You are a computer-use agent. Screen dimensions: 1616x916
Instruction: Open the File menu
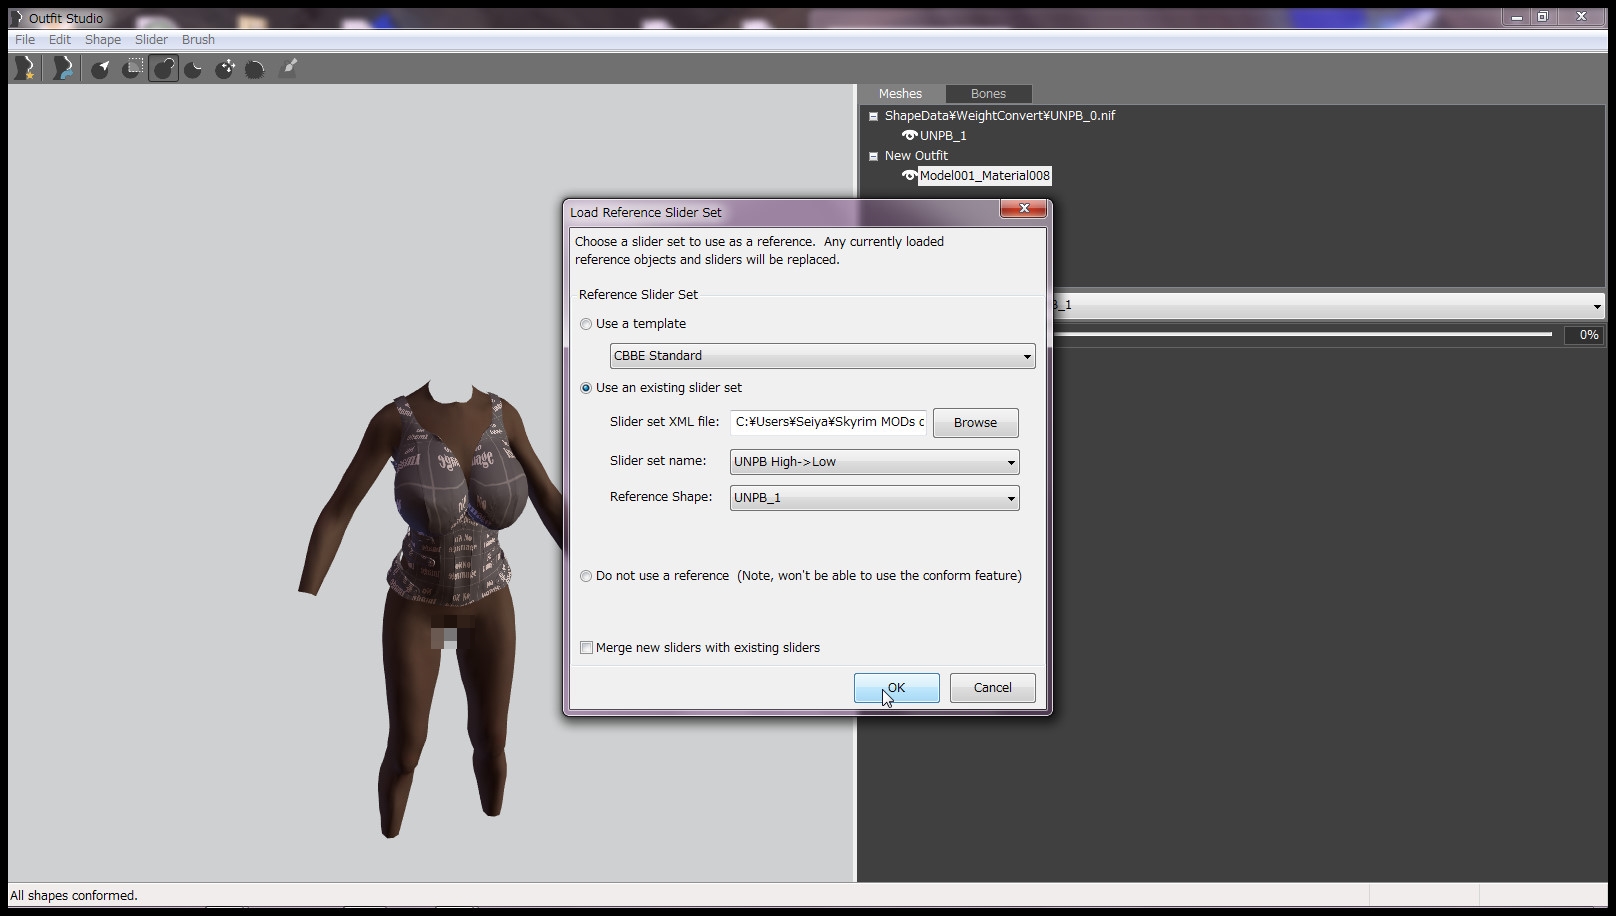25,40
